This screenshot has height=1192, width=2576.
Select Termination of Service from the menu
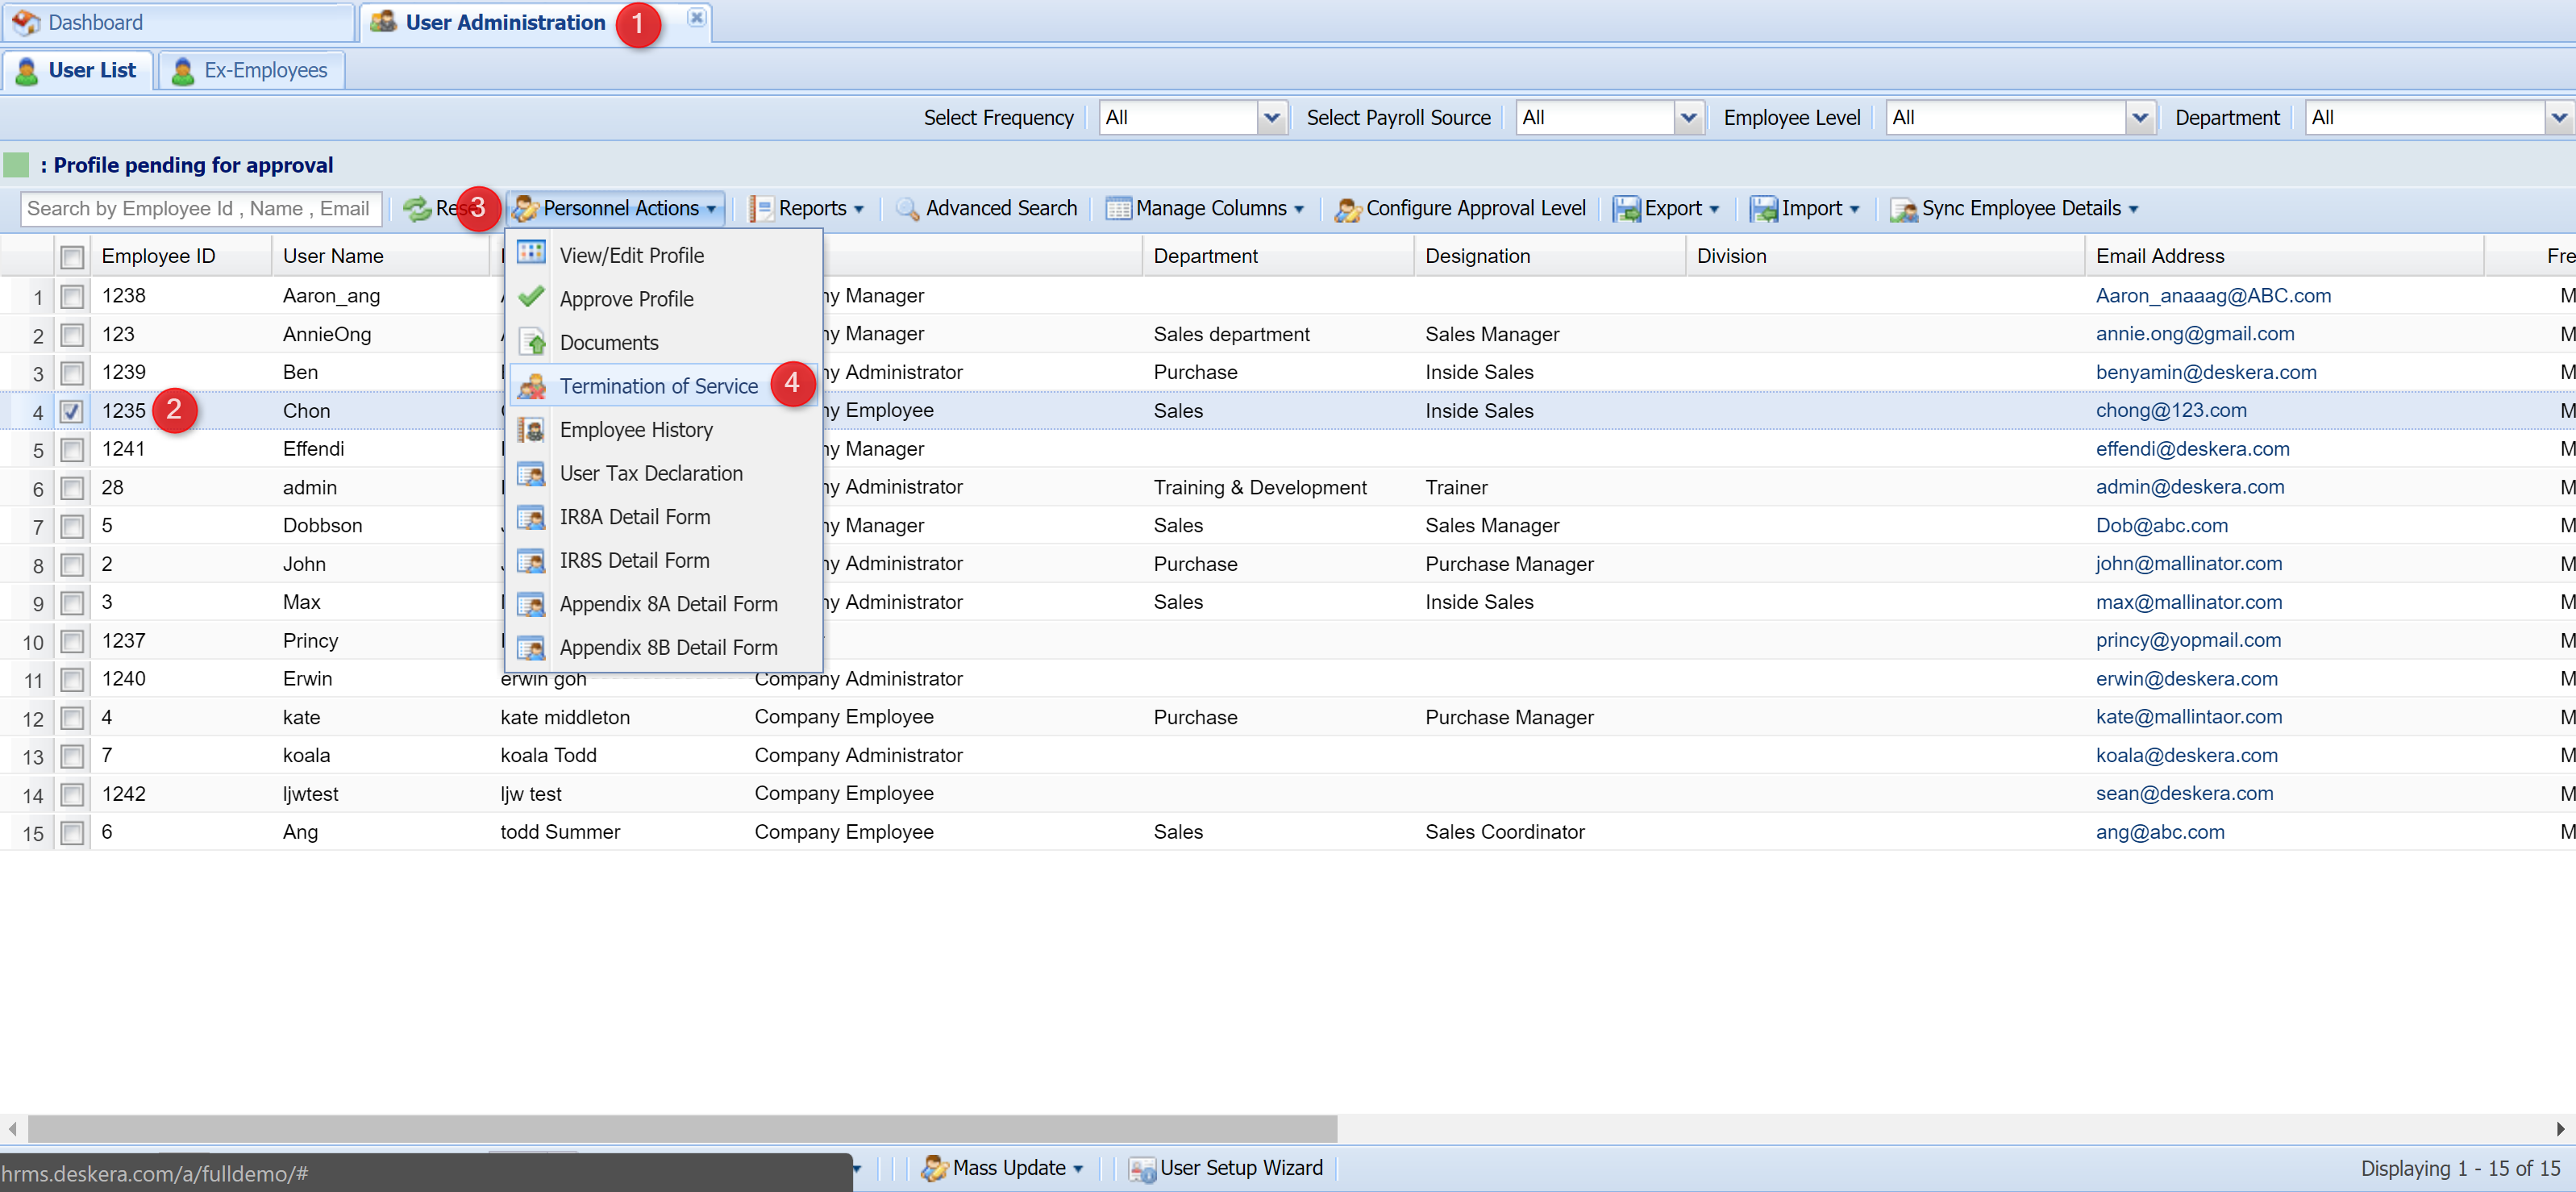(x=658, y=385)
